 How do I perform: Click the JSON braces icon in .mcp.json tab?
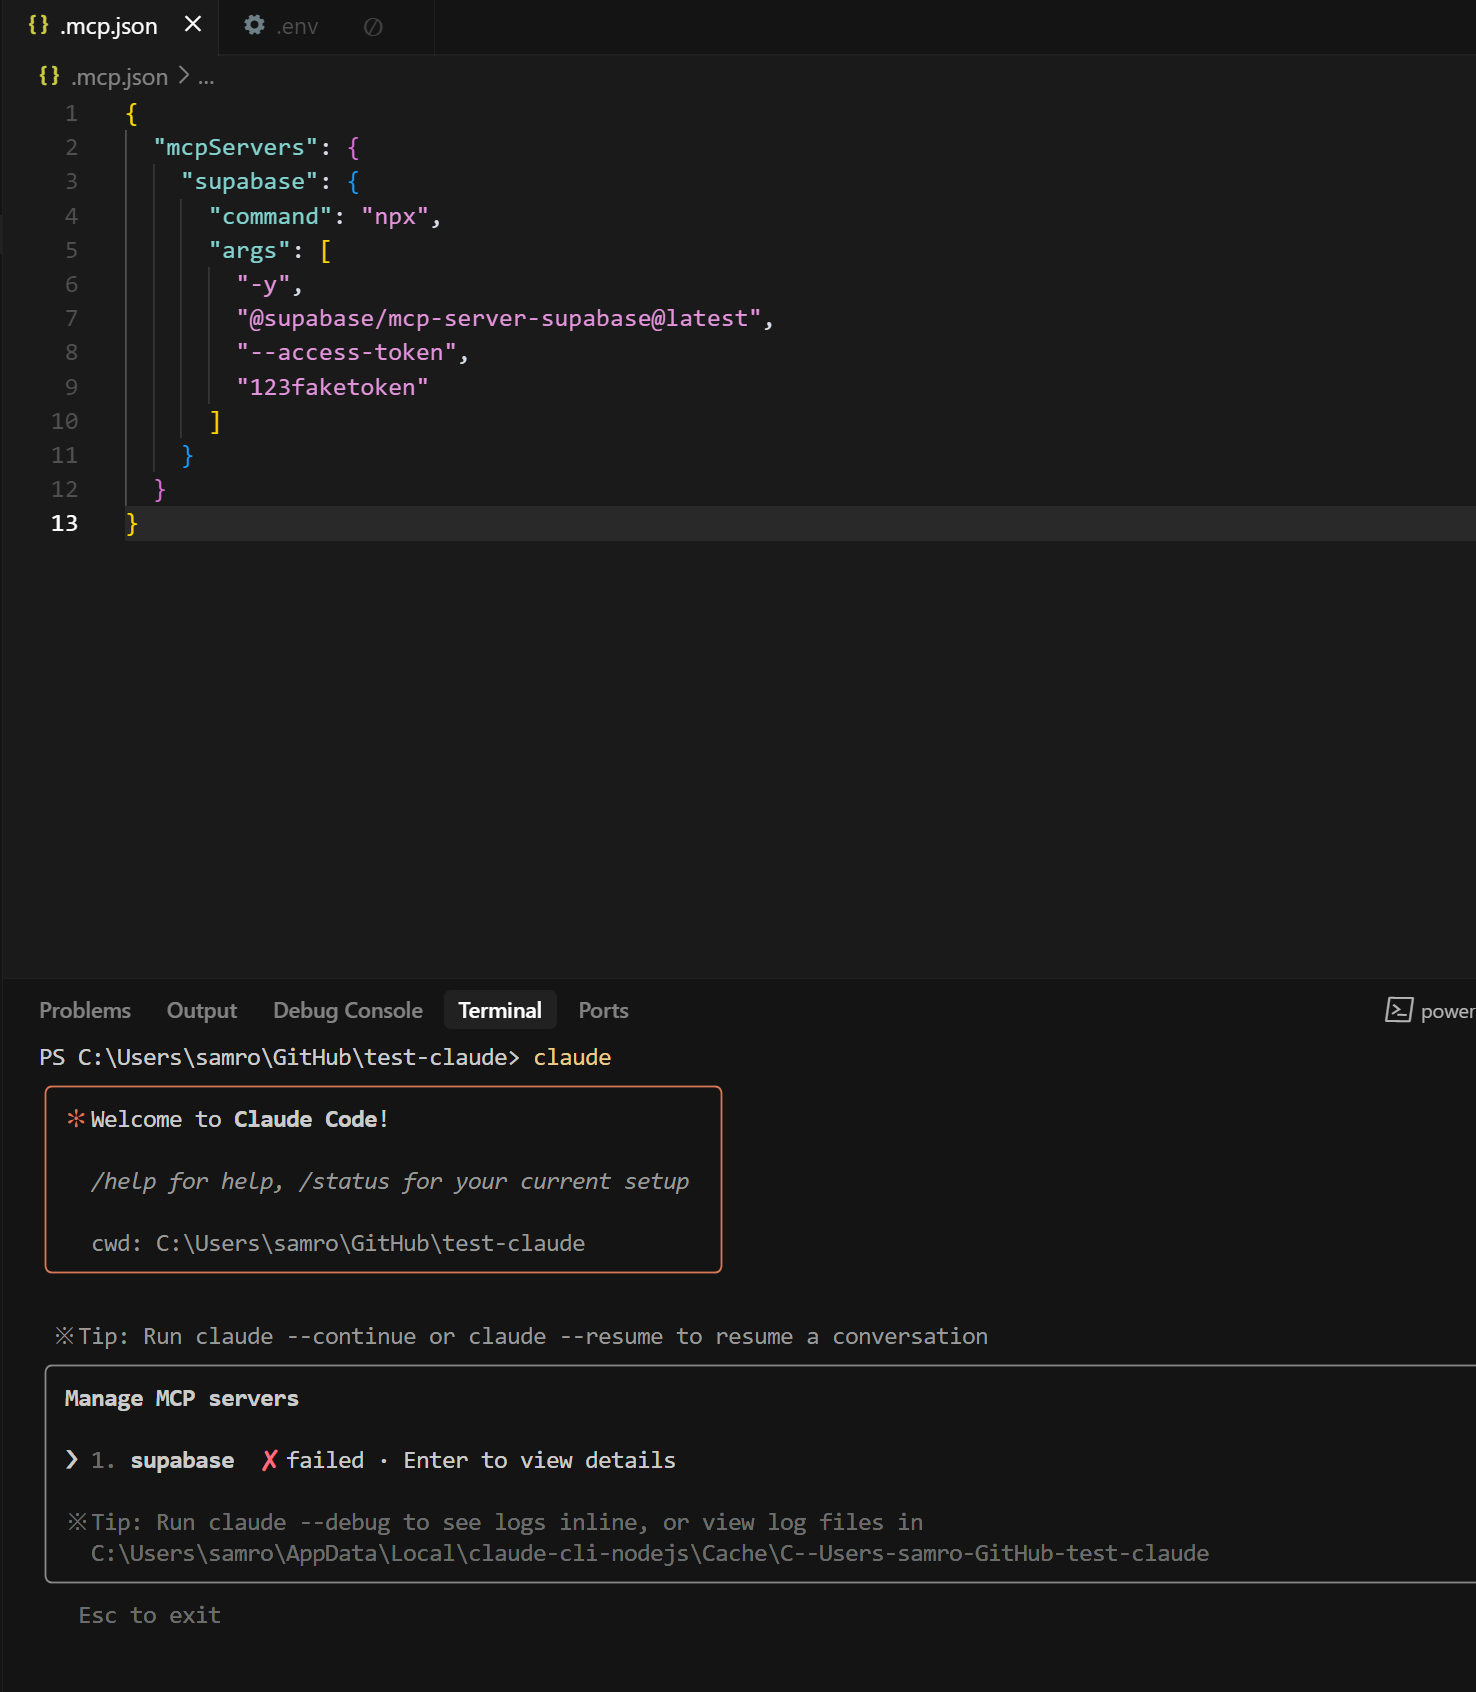(x=39, y=25)
